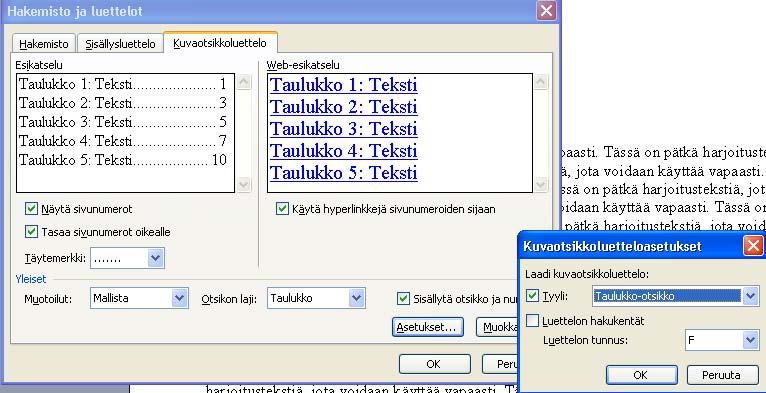This screenshot has height=393, width=766.
Task: Click Taulukko 2: Teksti web preview link
Action: point(343,107)
